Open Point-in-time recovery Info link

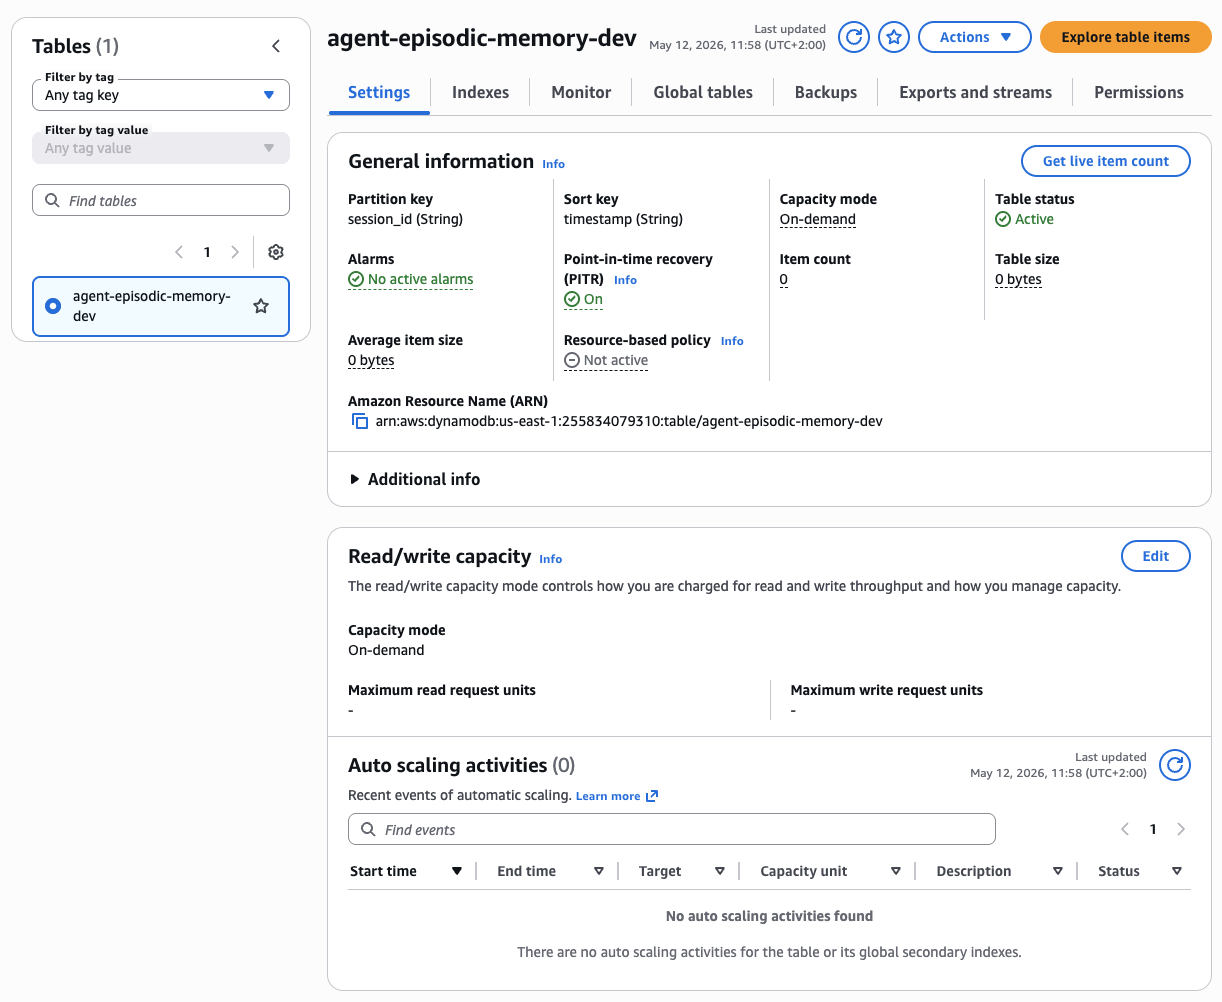pyautogui.click(x=625, y=280)
